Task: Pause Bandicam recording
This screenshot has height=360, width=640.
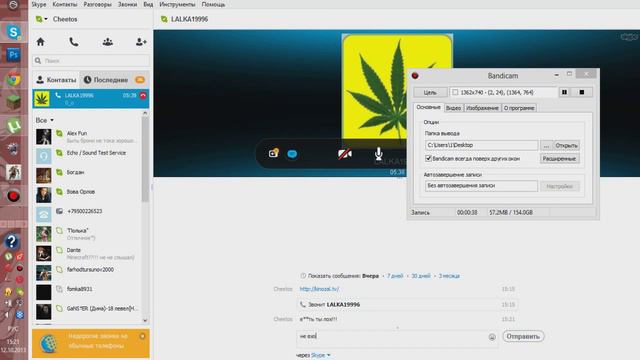Action: (564, 92)
